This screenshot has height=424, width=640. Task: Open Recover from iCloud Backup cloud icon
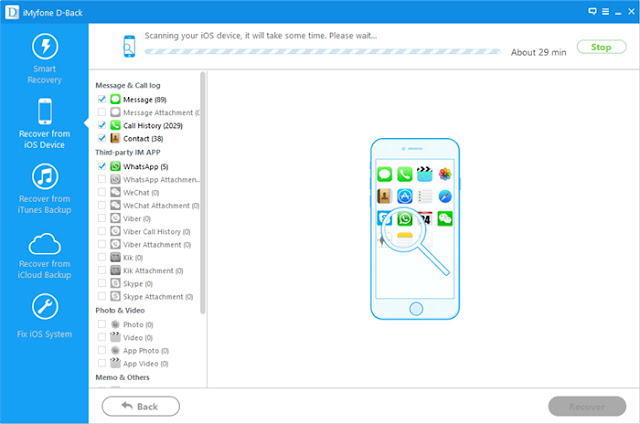click(x=45, y=244)
